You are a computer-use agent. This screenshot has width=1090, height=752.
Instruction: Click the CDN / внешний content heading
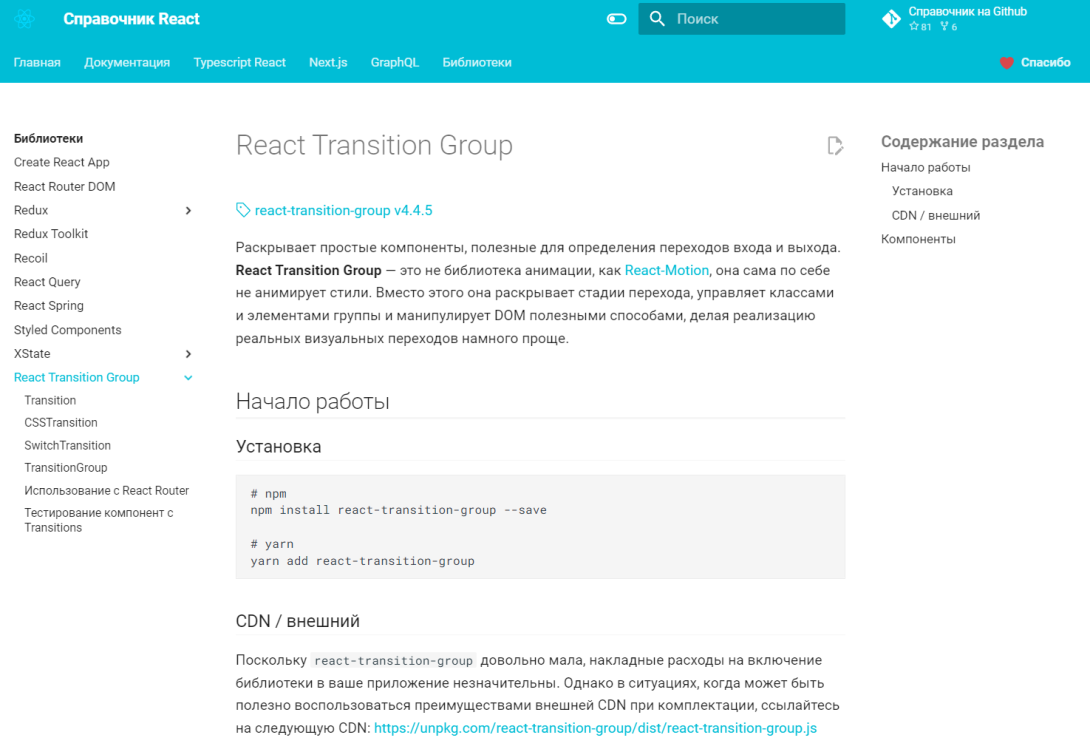click(x=298, y=621)
